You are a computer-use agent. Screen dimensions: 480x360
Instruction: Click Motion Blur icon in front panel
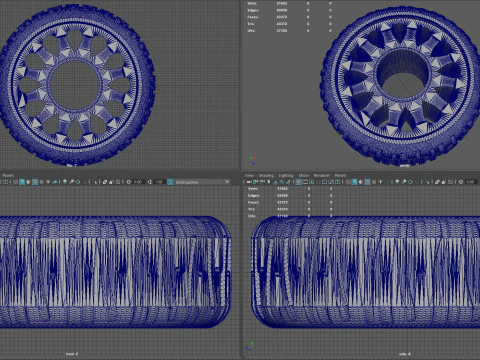[71, 182]
